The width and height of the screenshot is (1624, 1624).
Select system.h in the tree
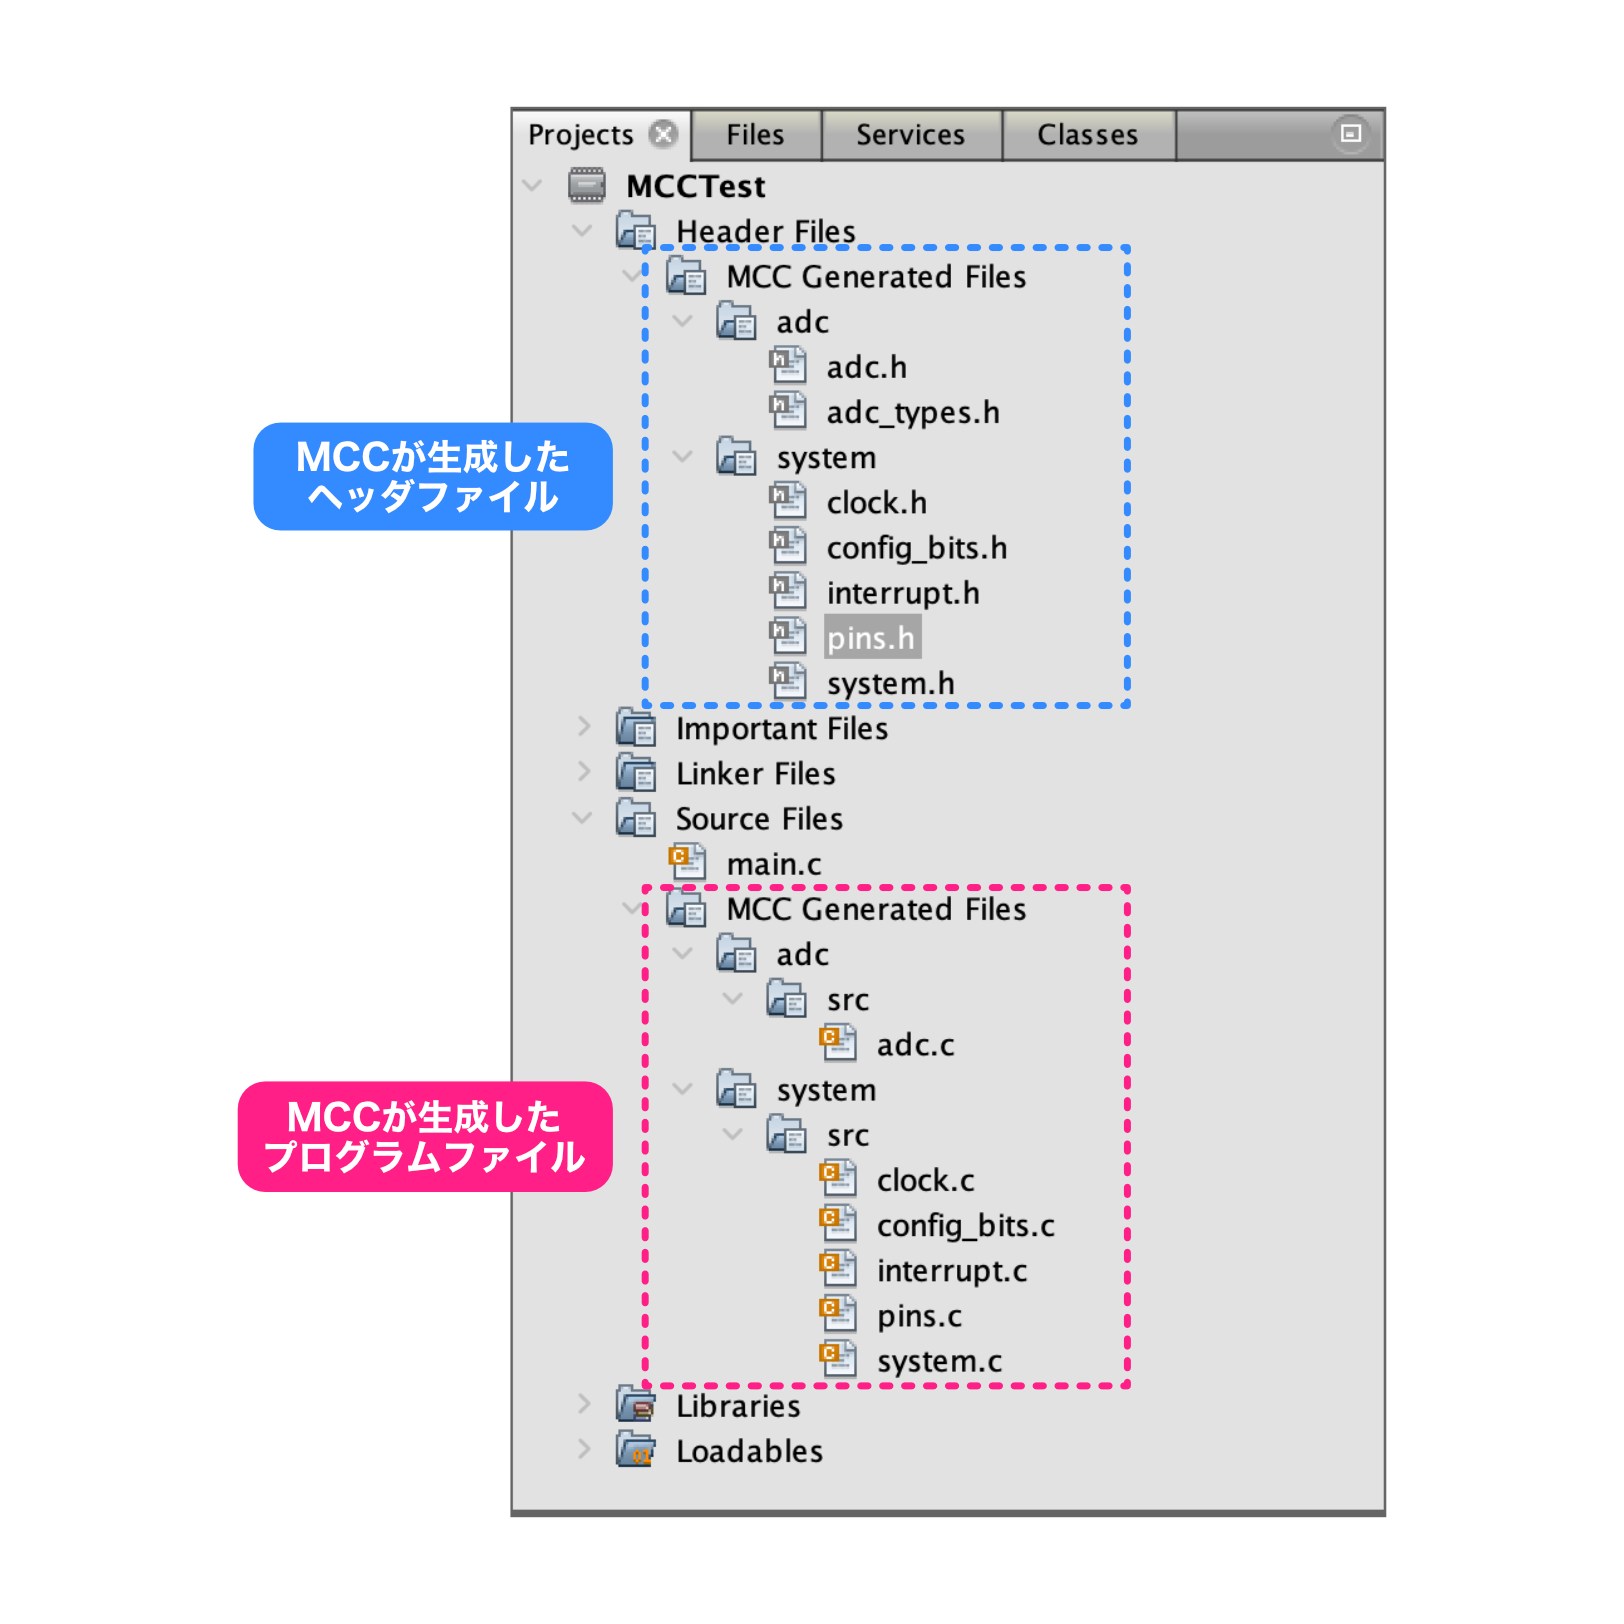click(x=891, y=683)
